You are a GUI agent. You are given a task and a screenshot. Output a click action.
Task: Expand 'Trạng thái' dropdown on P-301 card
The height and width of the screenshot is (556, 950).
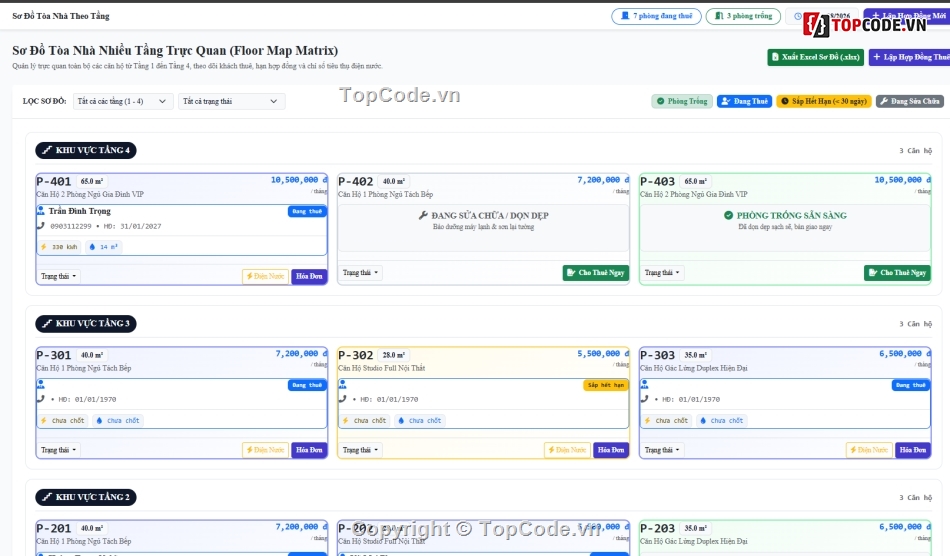click(59, 450)
